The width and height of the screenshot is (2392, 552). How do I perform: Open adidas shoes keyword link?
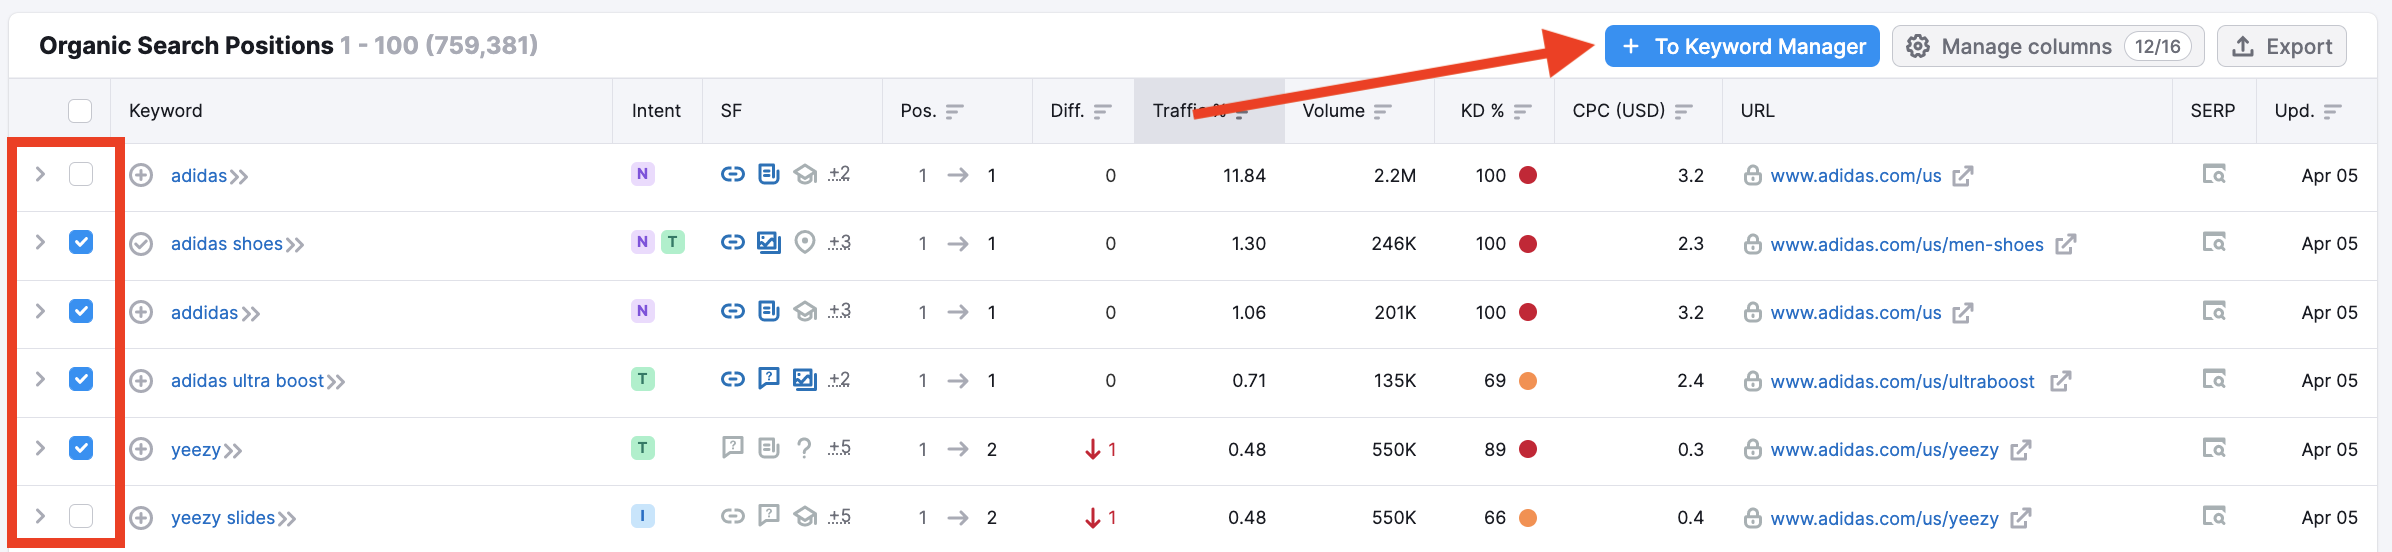[227, 244]
